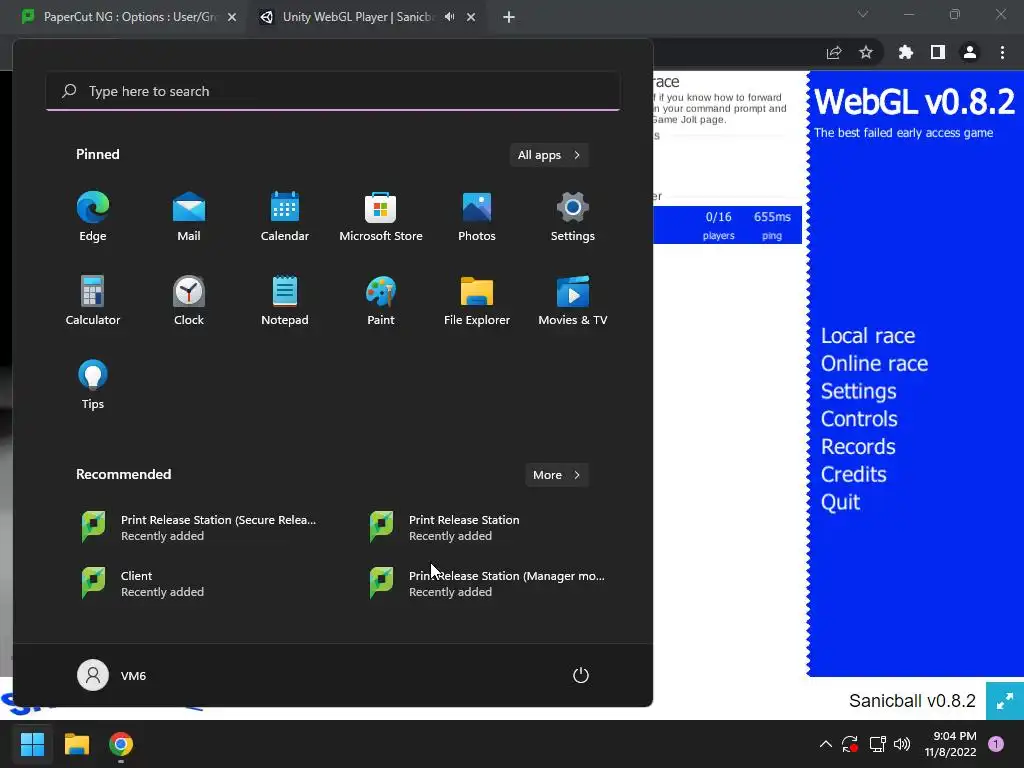Select Online race in Sanicball menu
1024x768 pixels.
tap(874, 363)
